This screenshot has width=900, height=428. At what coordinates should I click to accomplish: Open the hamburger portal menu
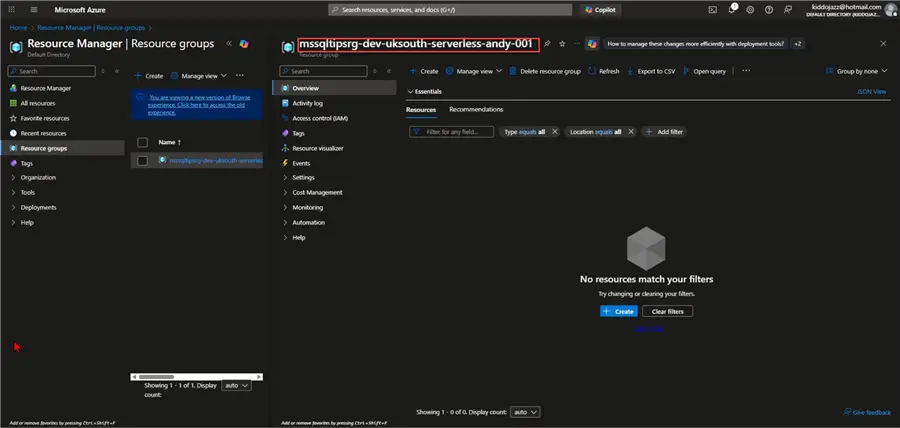coord(34,10)
